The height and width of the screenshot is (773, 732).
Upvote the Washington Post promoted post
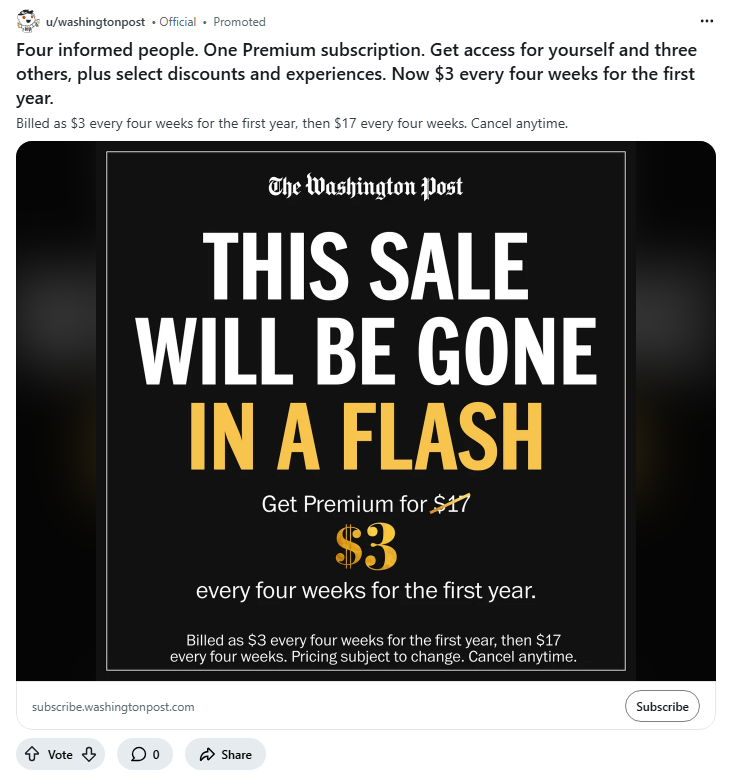32,754
